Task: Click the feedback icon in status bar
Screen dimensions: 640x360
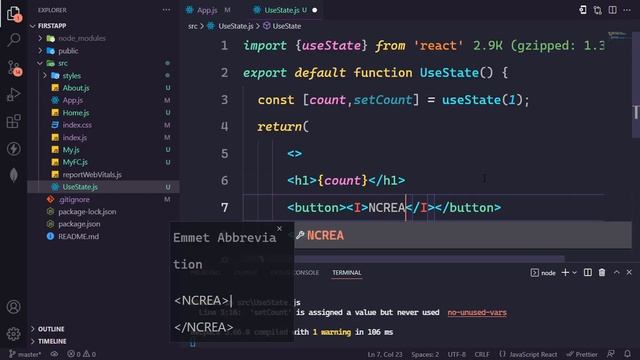Action: coord(611,354)
